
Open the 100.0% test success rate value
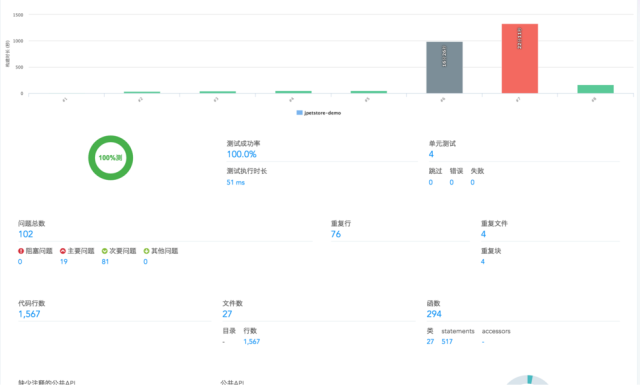tap(242, 154)
